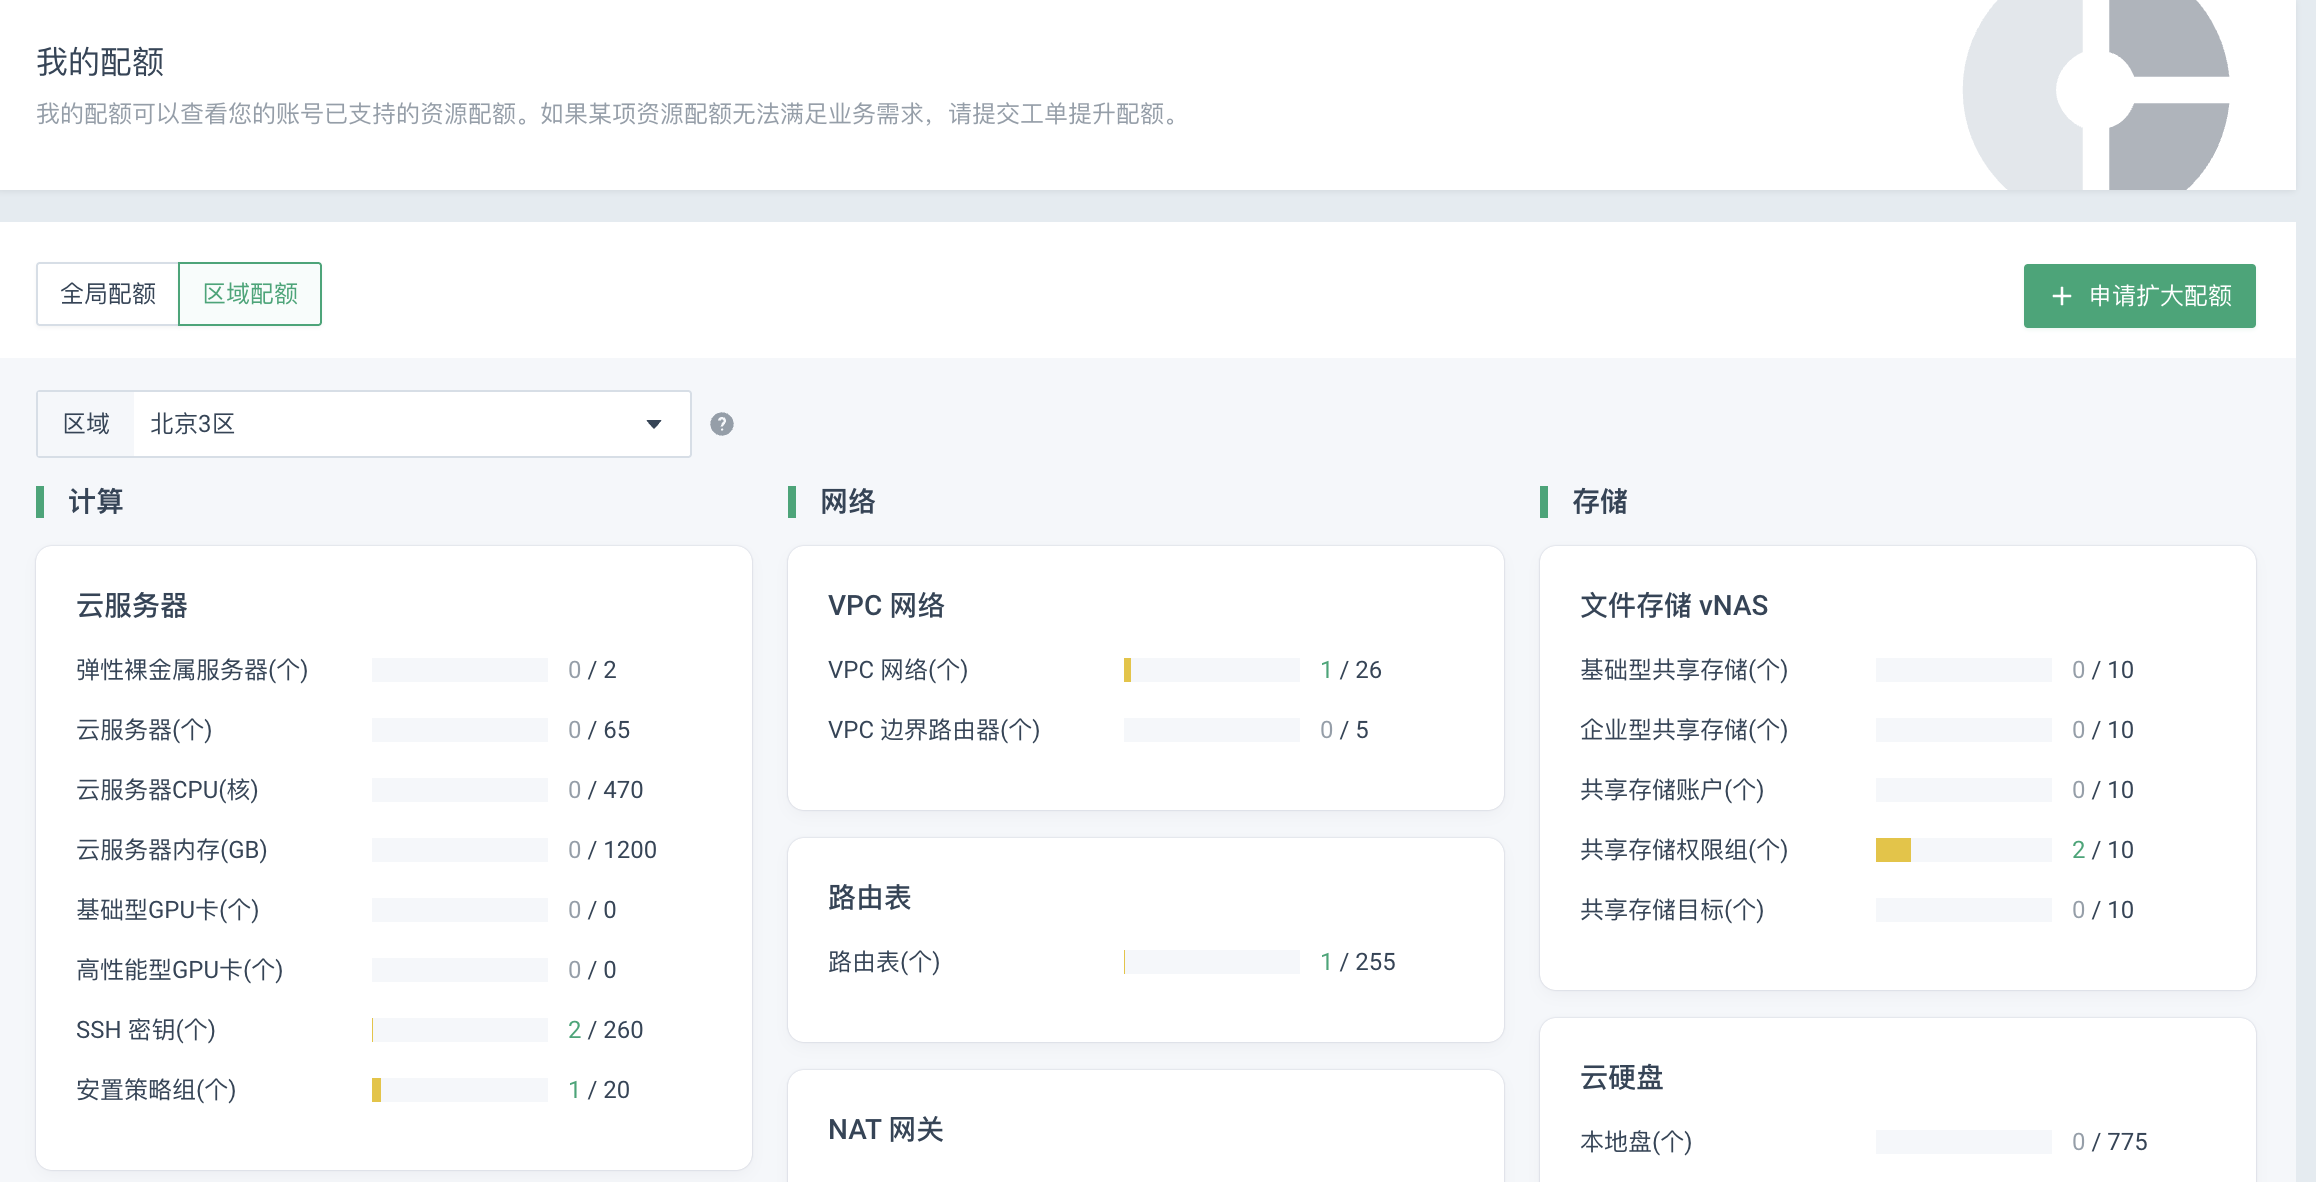This screenshot has height=1182, width=2316.
Task: Click 存储 section heading
Action: click(x=1599, y=502)
